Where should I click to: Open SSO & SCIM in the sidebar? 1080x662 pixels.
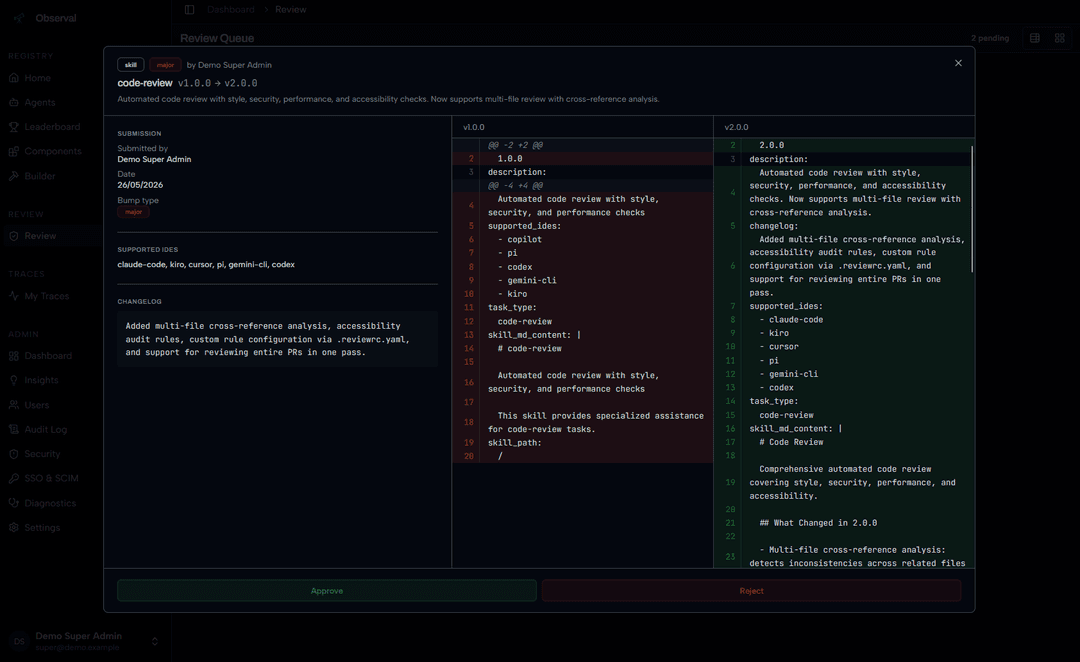pos(51,478)
